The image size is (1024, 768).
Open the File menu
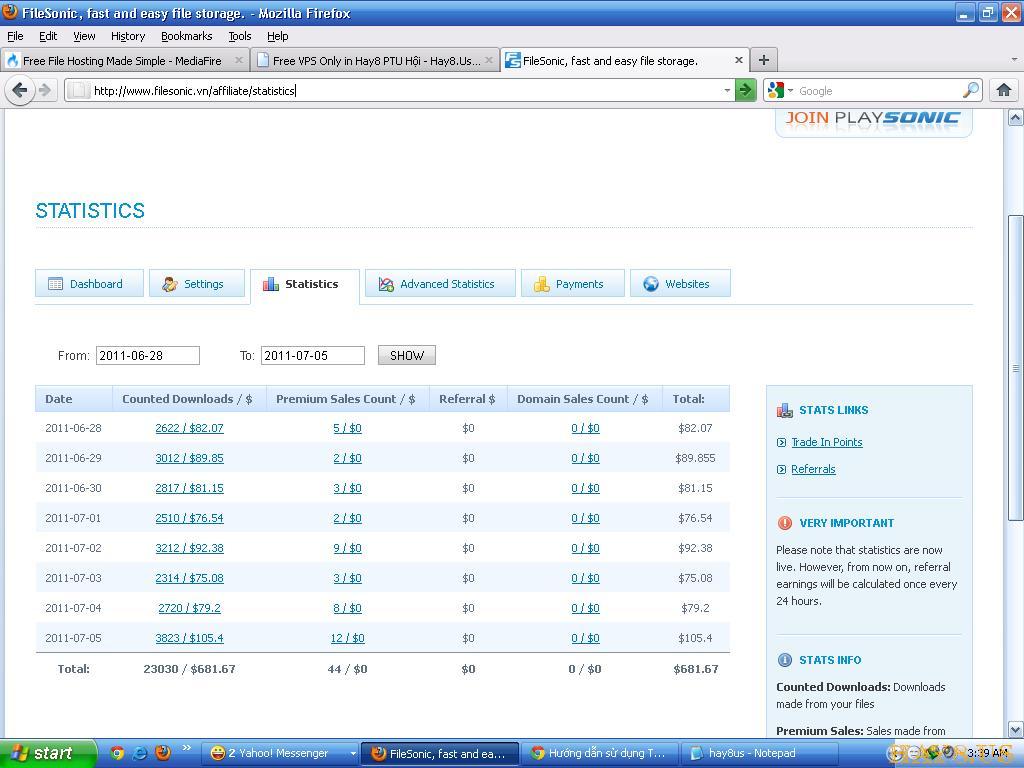(15, 36)
